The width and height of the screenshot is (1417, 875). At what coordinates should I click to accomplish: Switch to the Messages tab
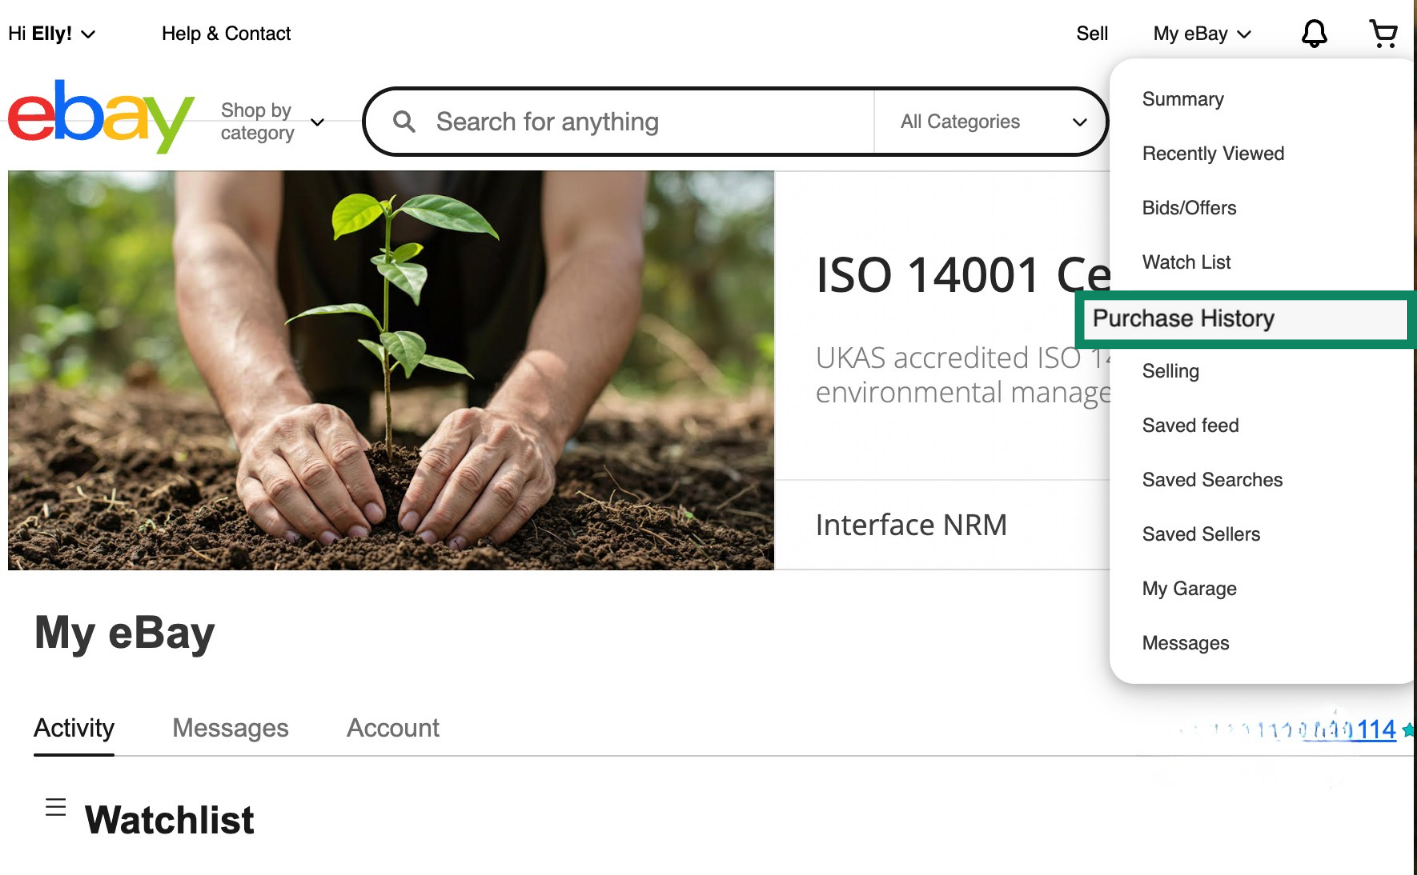230,728
